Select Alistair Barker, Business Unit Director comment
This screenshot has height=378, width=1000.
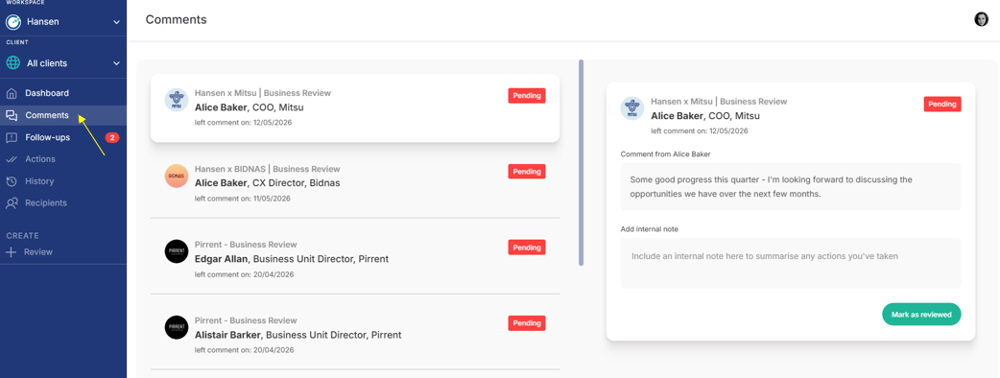[x=355, y=335]
